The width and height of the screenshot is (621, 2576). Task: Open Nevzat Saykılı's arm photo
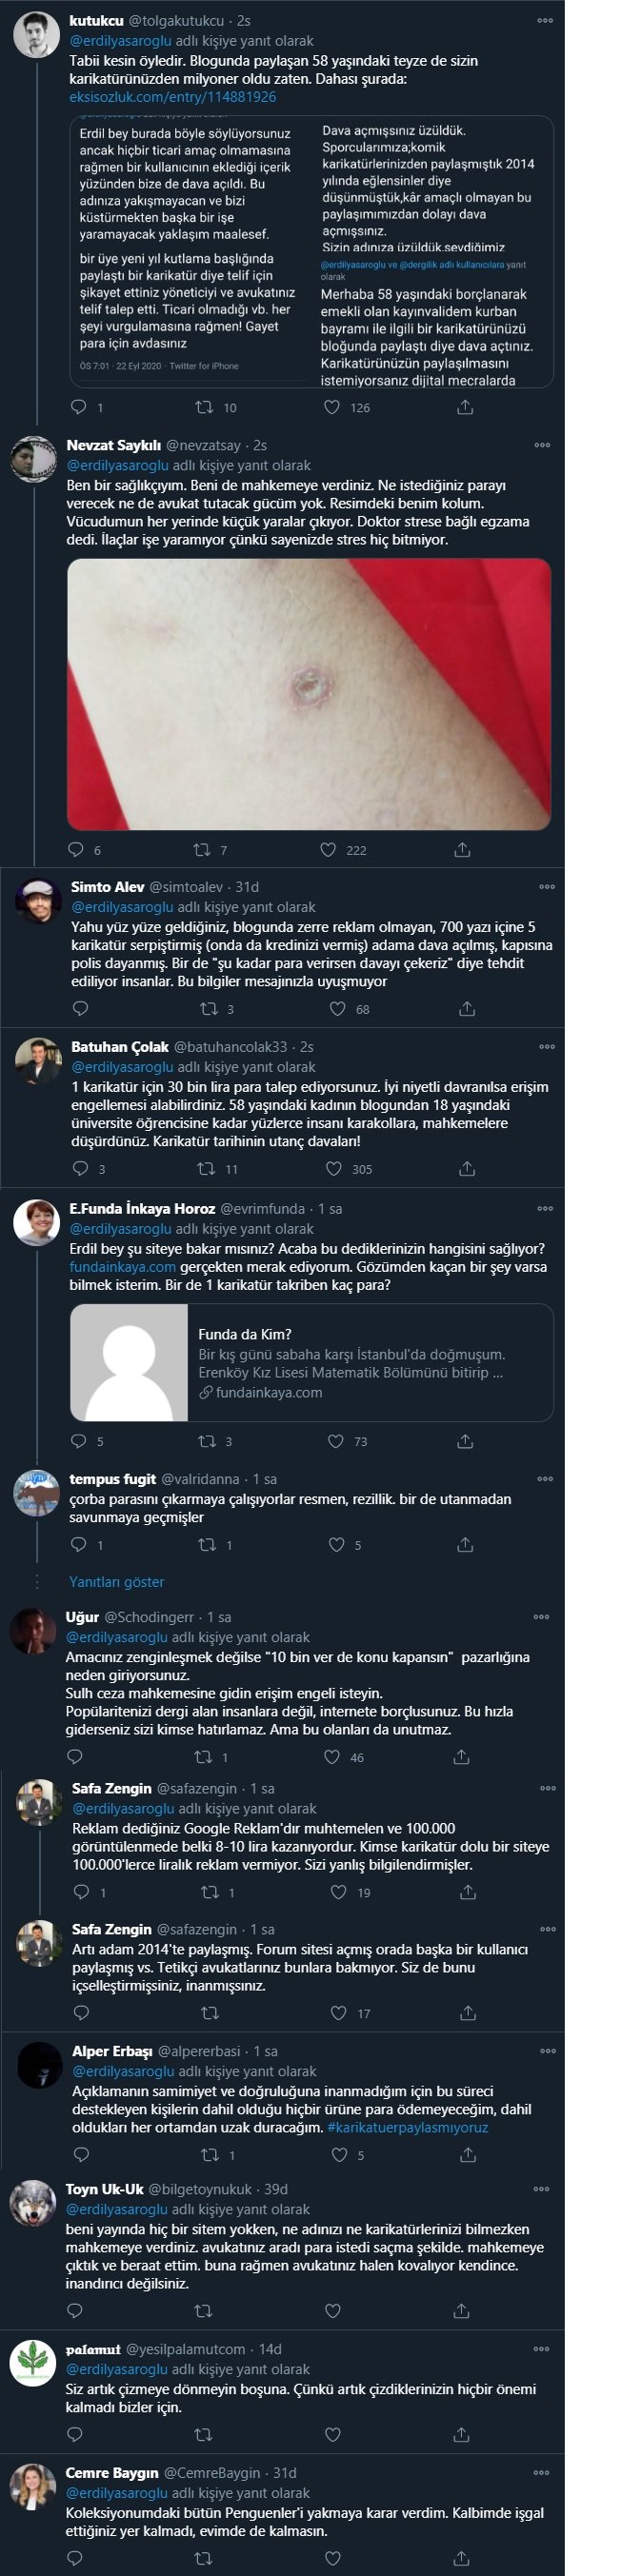[309, 694]
